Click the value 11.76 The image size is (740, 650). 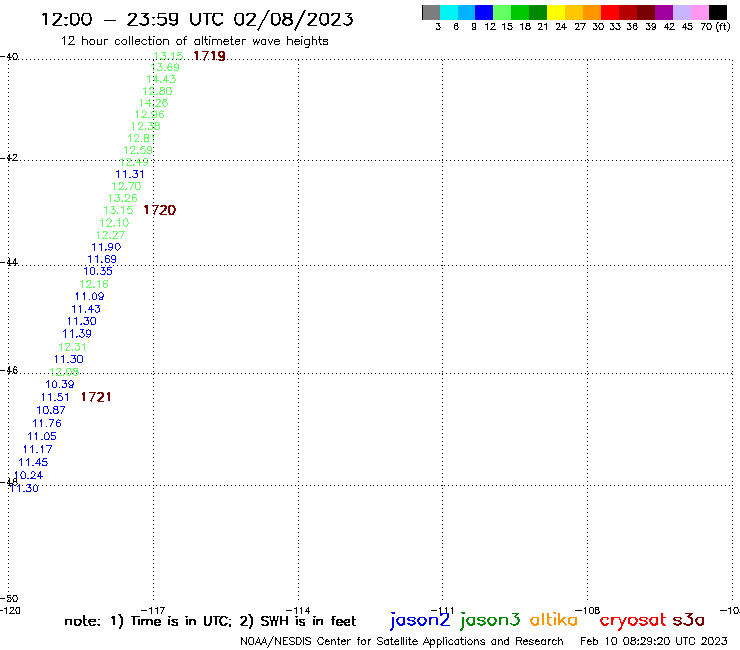tap(47, 423)
